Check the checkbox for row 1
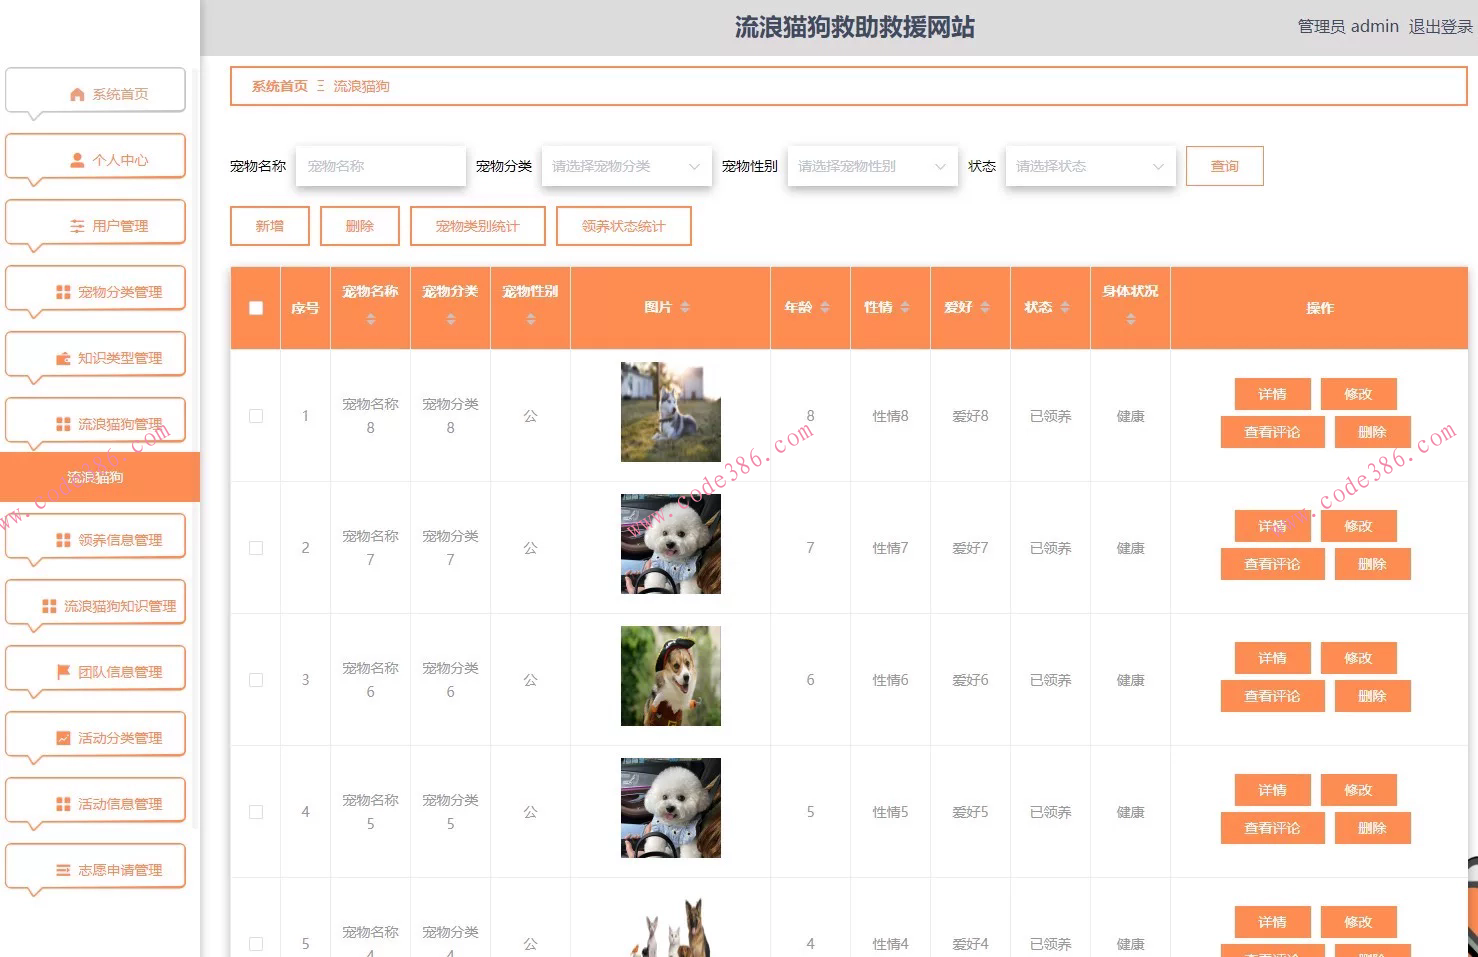 point(256,416)
